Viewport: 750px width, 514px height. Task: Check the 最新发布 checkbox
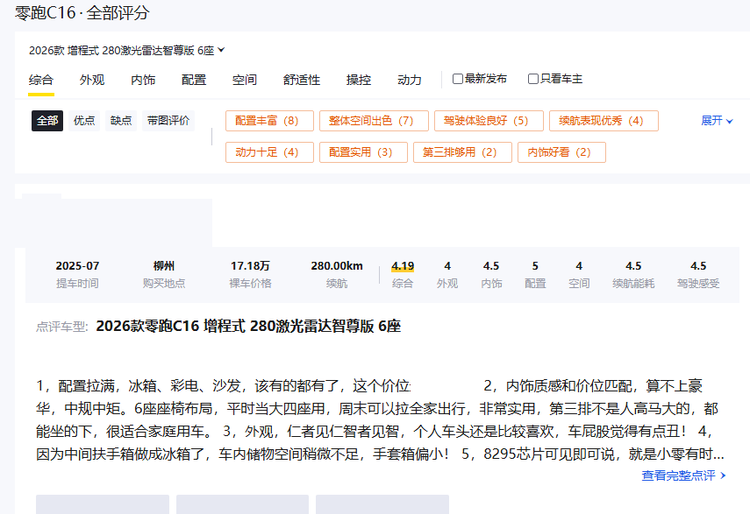tap(458, 79)
